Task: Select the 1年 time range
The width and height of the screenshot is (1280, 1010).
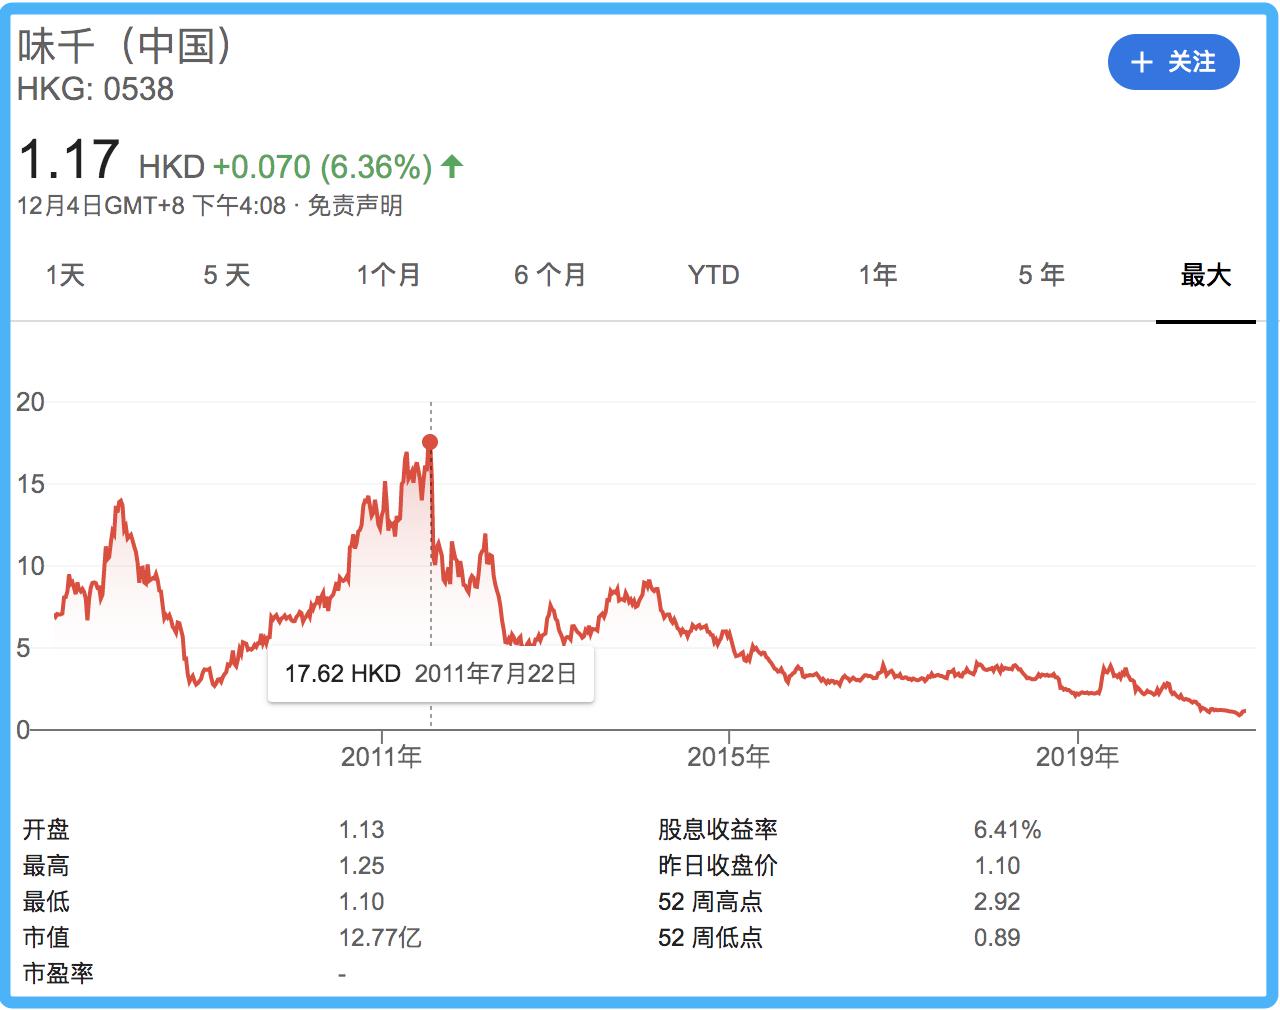Action: pos(878,275)
